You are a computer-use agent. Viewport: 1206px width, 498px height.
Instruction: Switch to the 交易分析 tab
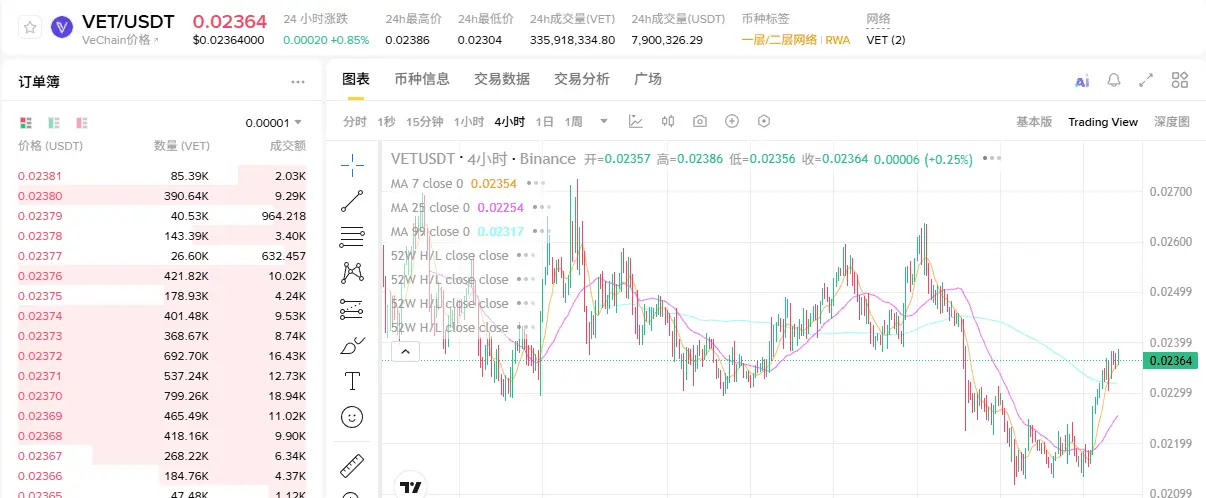[x=582, y=79]
